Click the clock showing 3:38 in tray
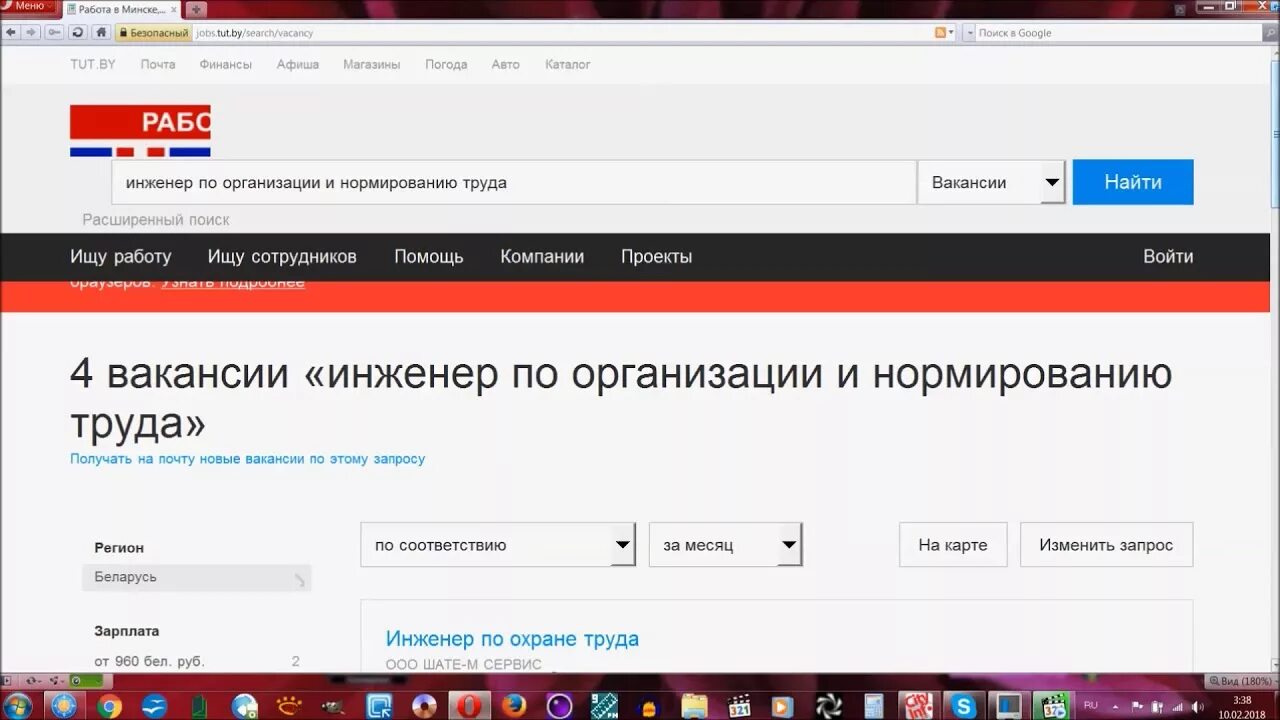The image size is (1280, 720). tap(1242, 700)
